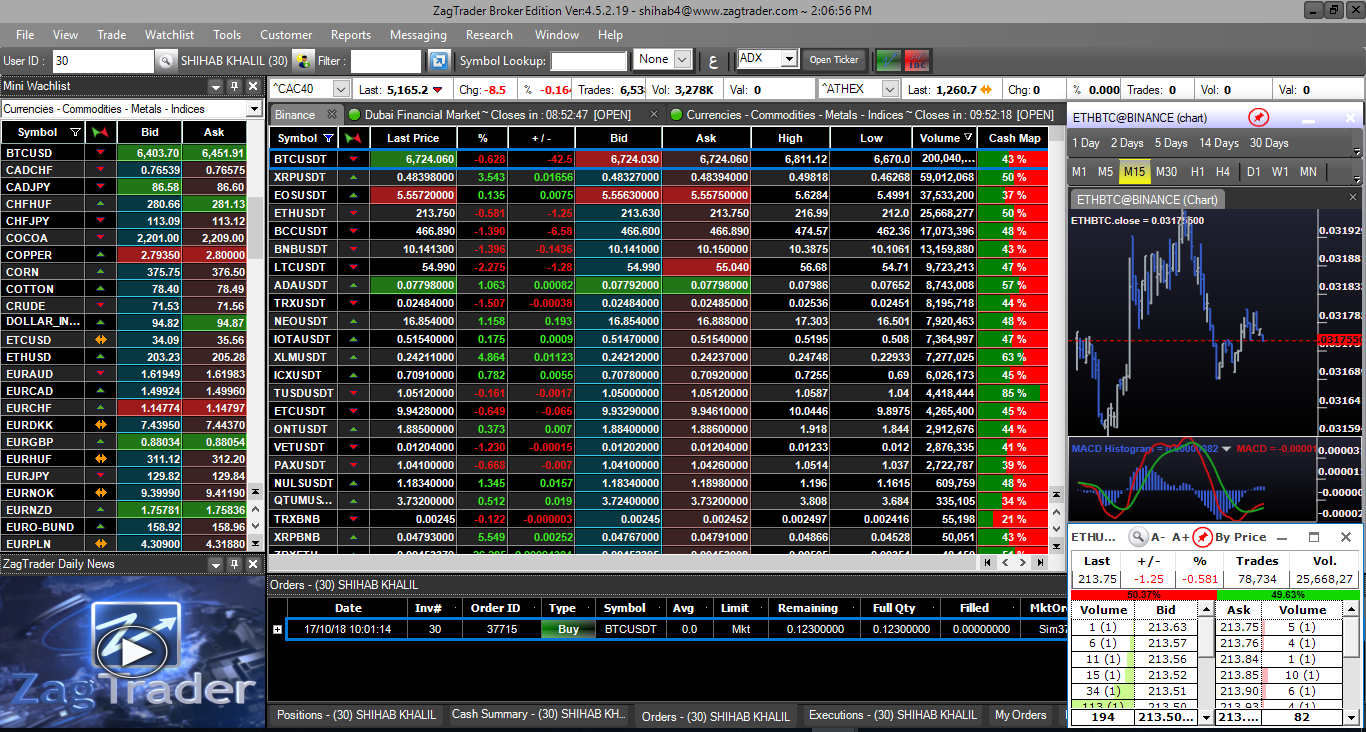Show 5 Days chart range
This screenshot has width=1366, height=732.
[1171, 143]
